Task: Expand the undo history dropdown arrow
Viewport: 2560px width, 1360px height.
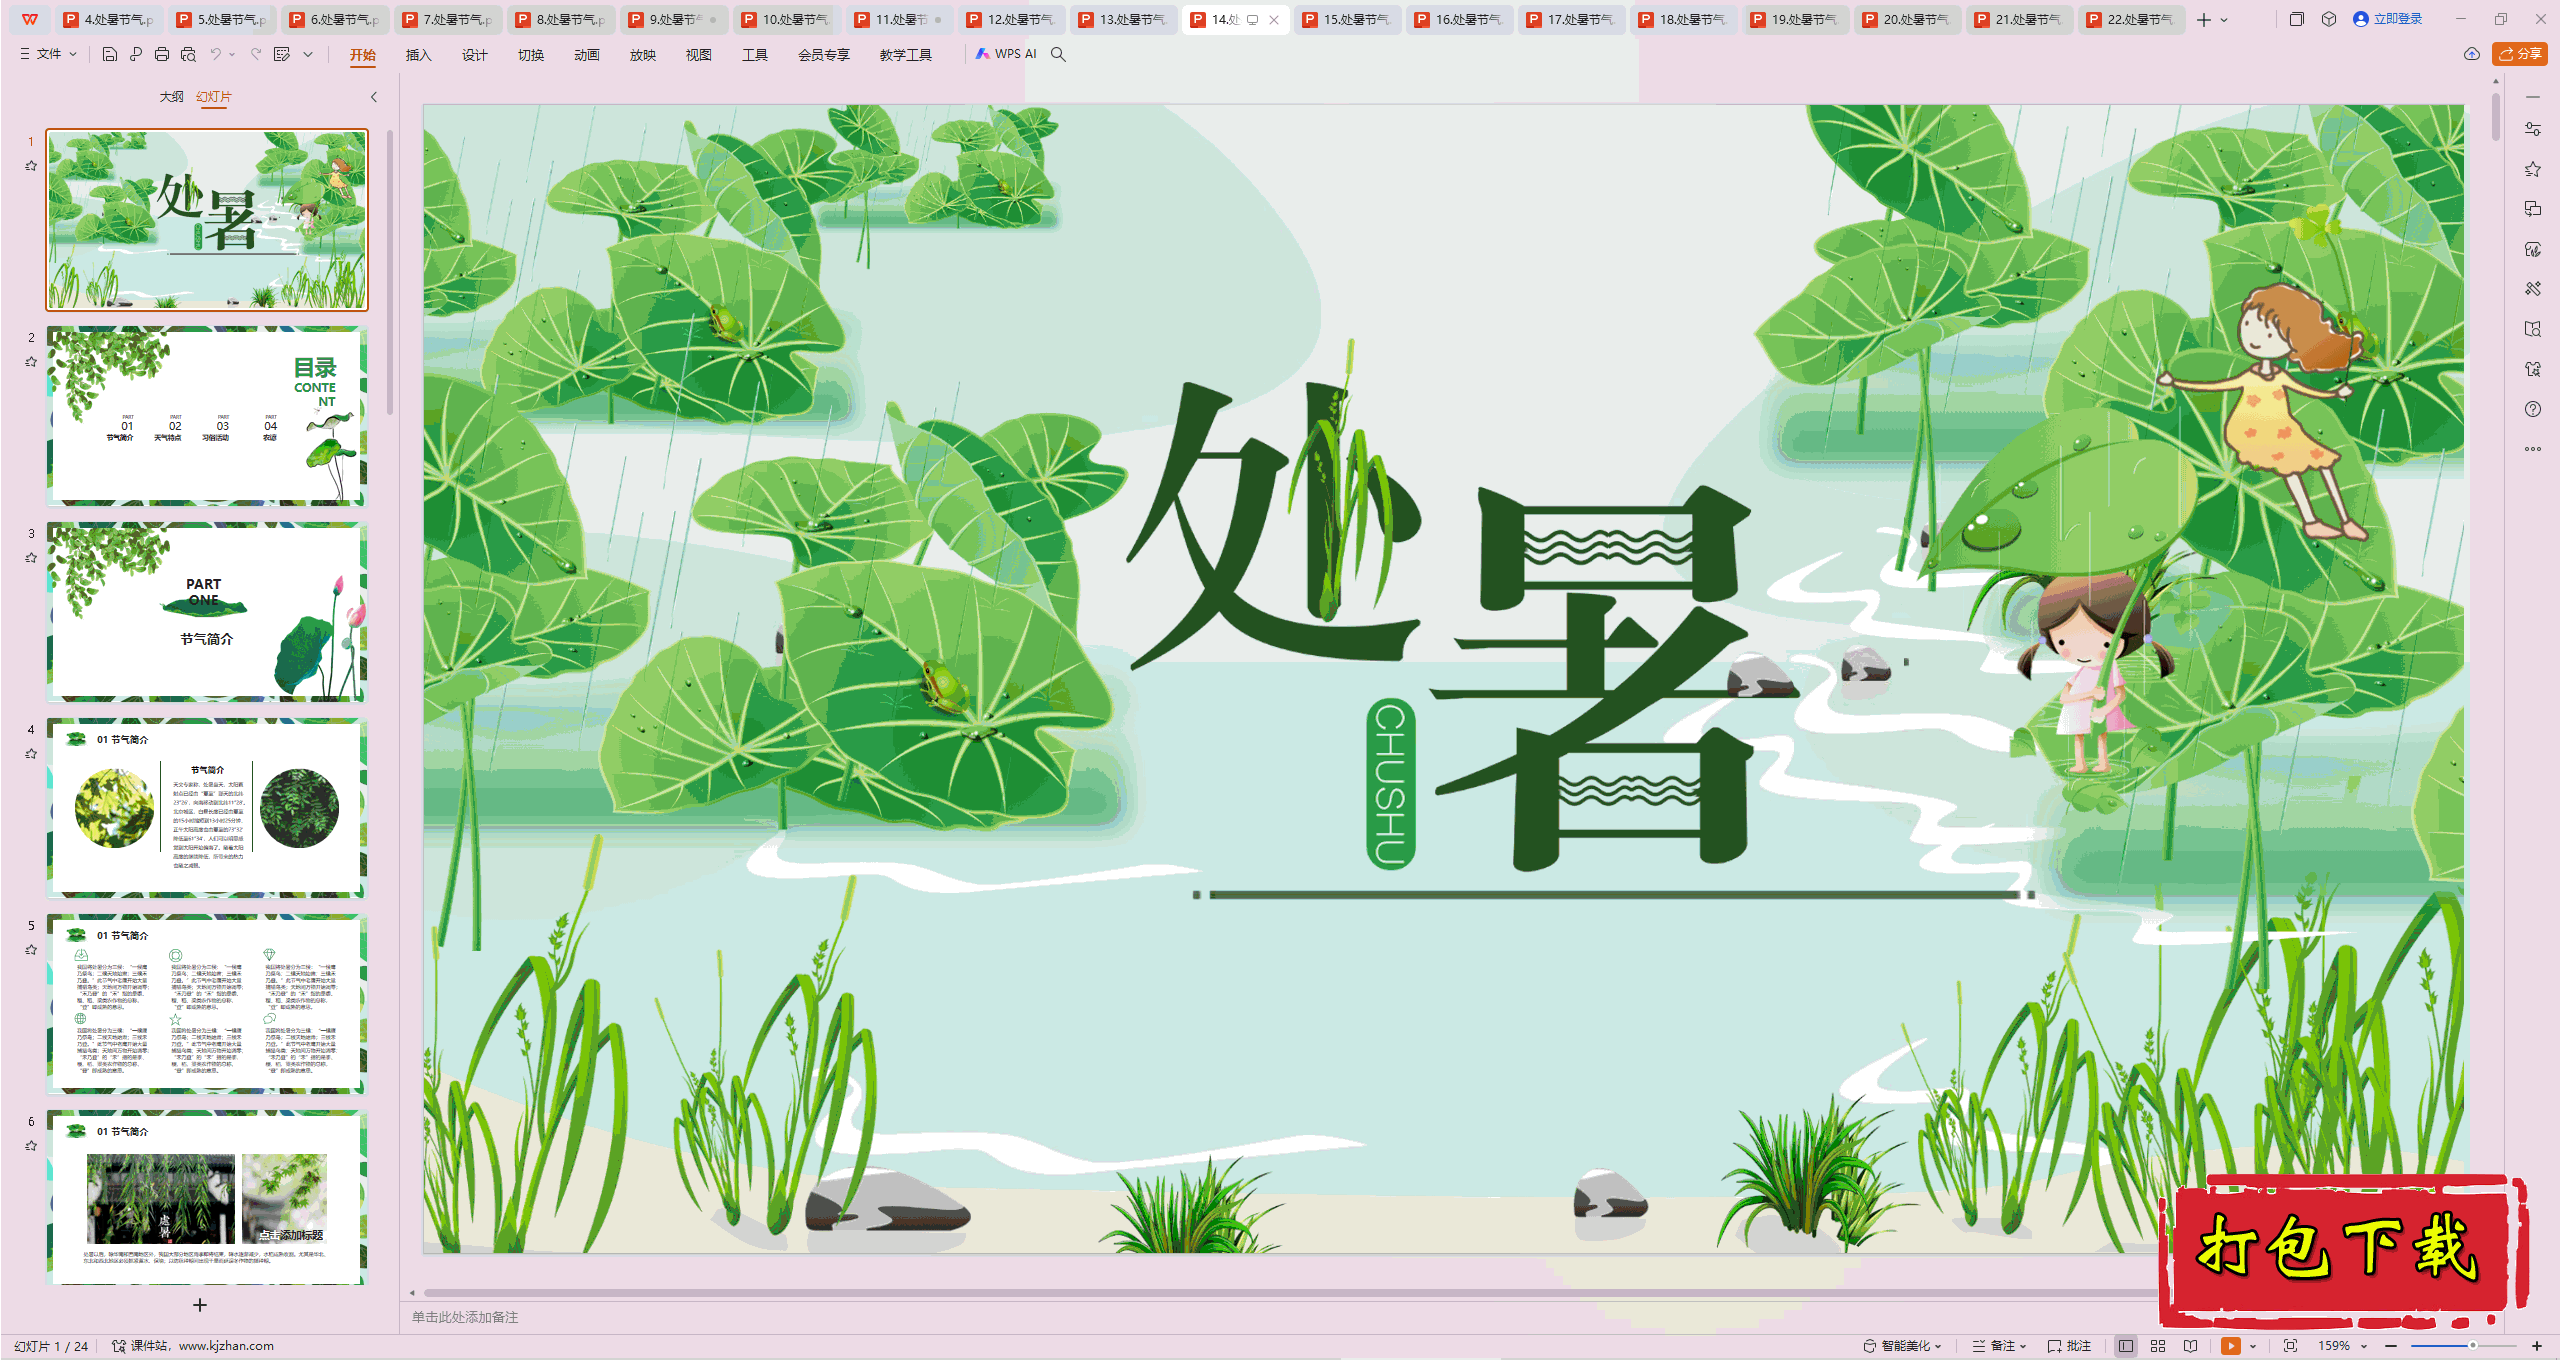Action: tap(232, 54)
